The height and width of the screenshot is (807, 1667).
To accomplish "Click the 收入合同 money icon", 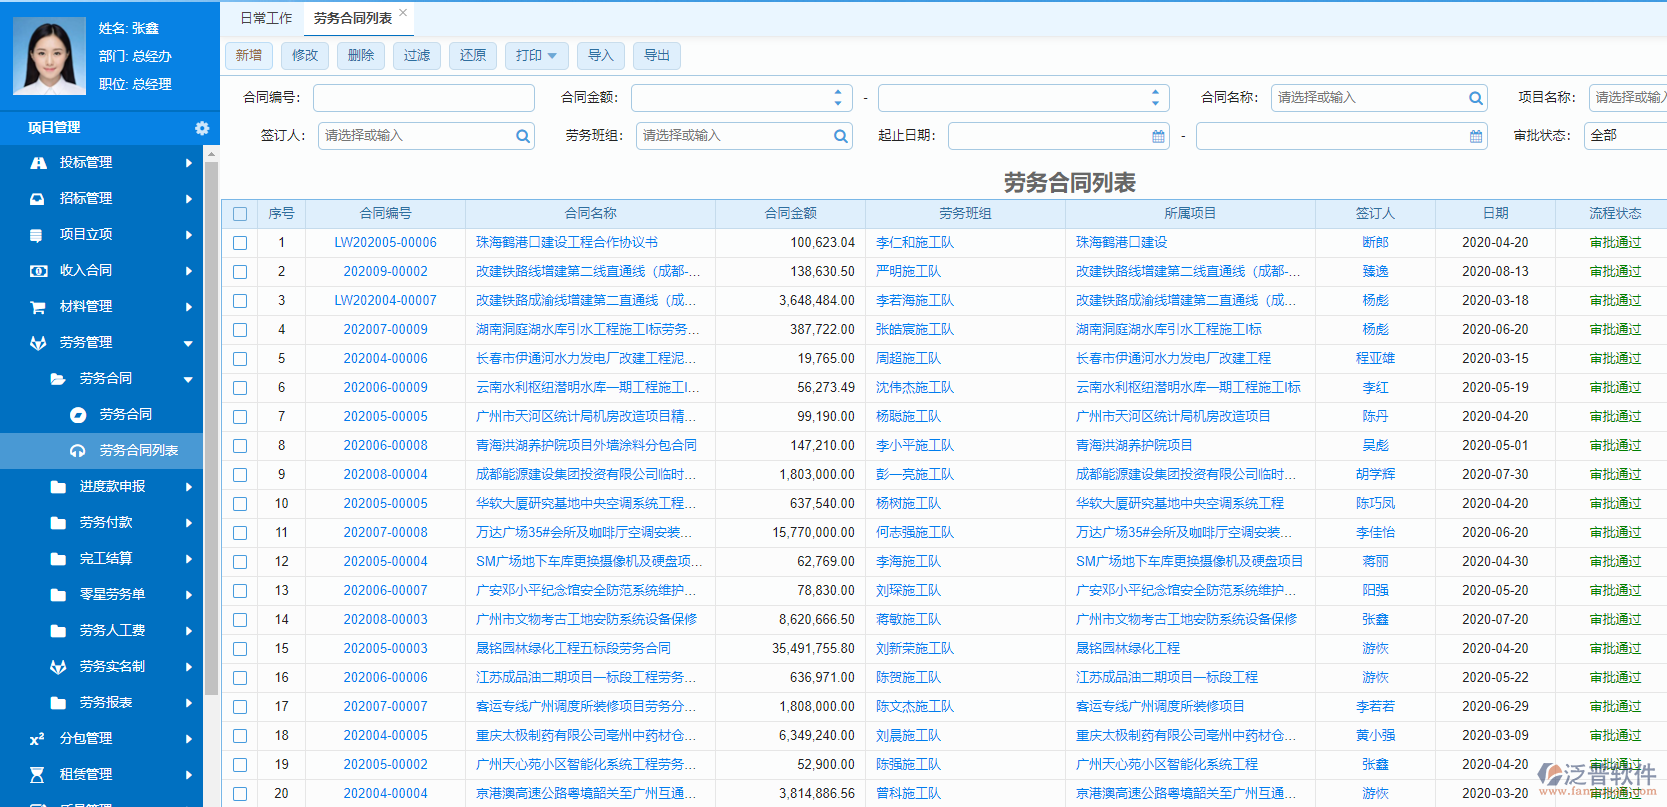I will [x=38, y=271].
